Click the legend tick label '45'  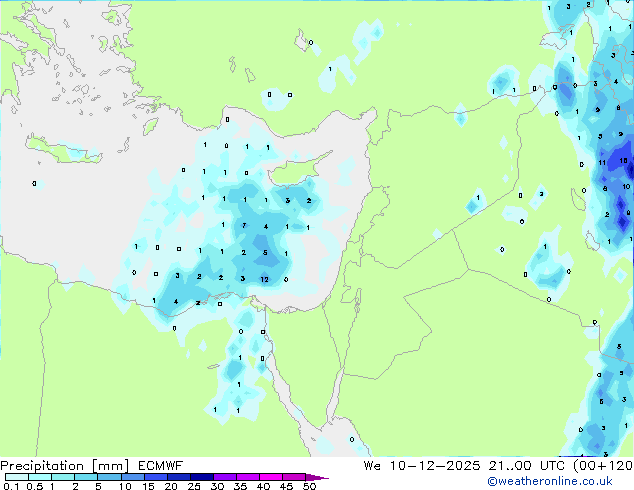286,486
